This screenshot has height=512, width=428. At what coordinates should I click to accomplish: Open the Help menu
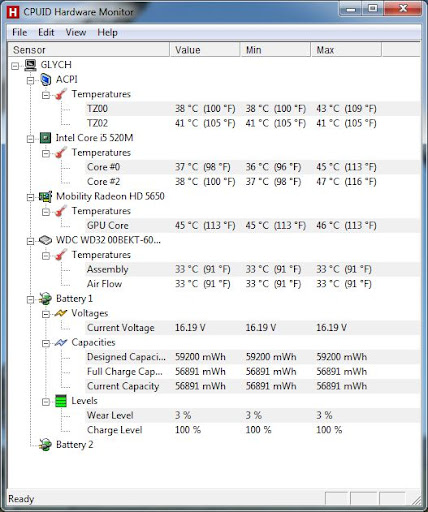coord(107,32)
